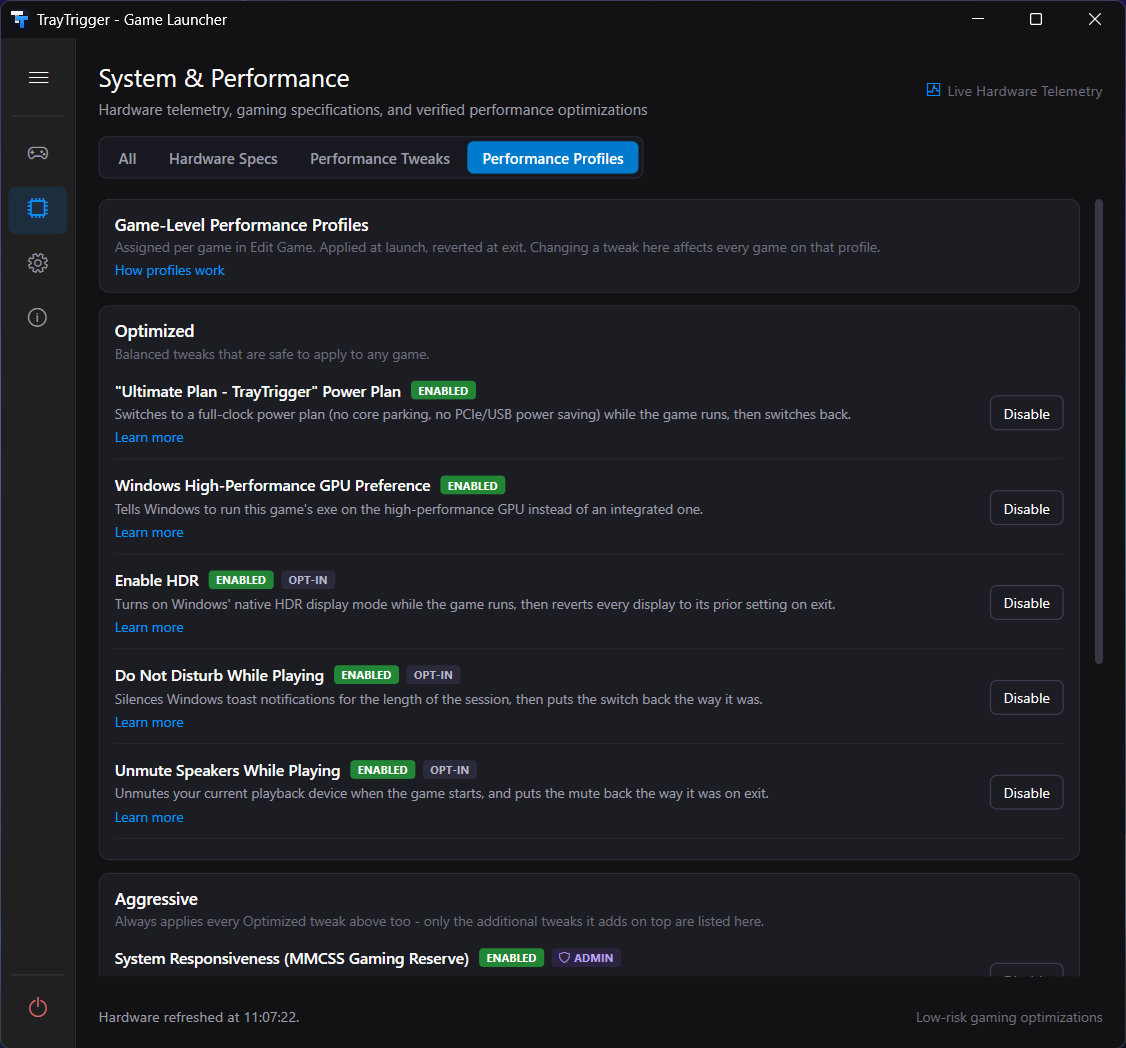Switch to the All tab
The image size is (1126, 1048).
pos(127,159)
